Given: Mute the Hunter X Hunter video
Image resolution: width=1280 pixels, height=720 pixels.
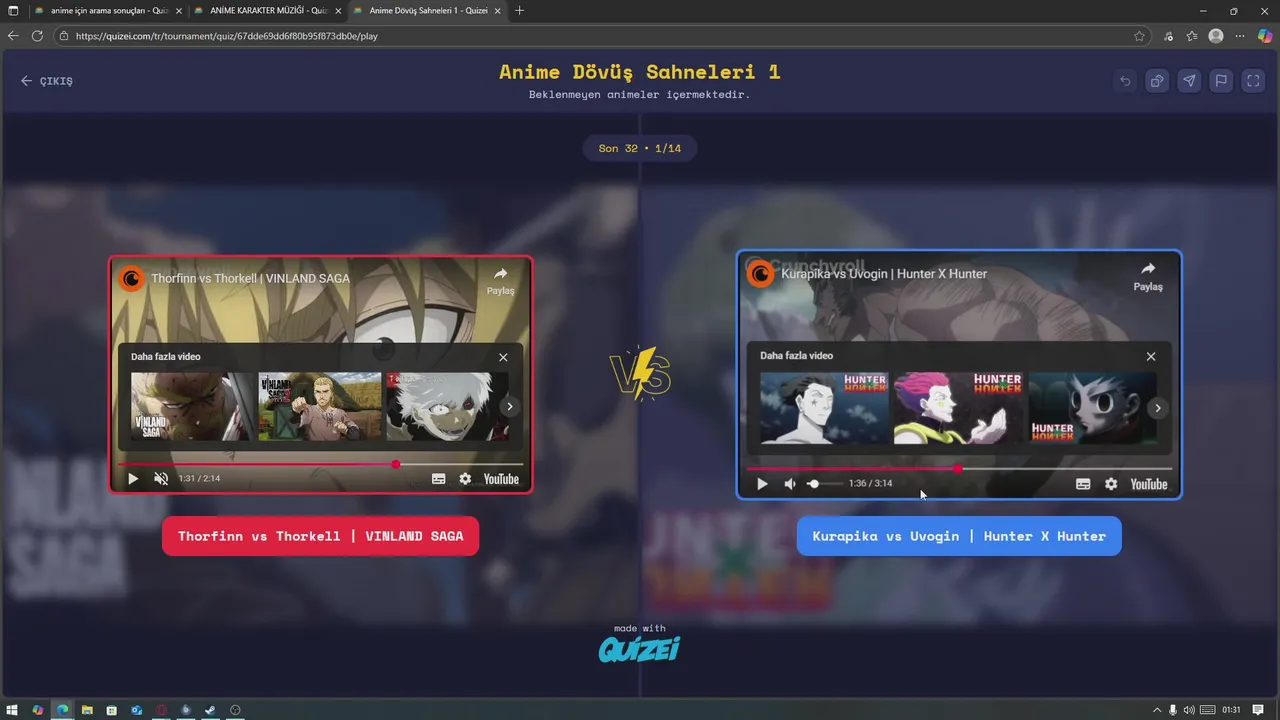Looking at the screenshot, I should (790, 484).
